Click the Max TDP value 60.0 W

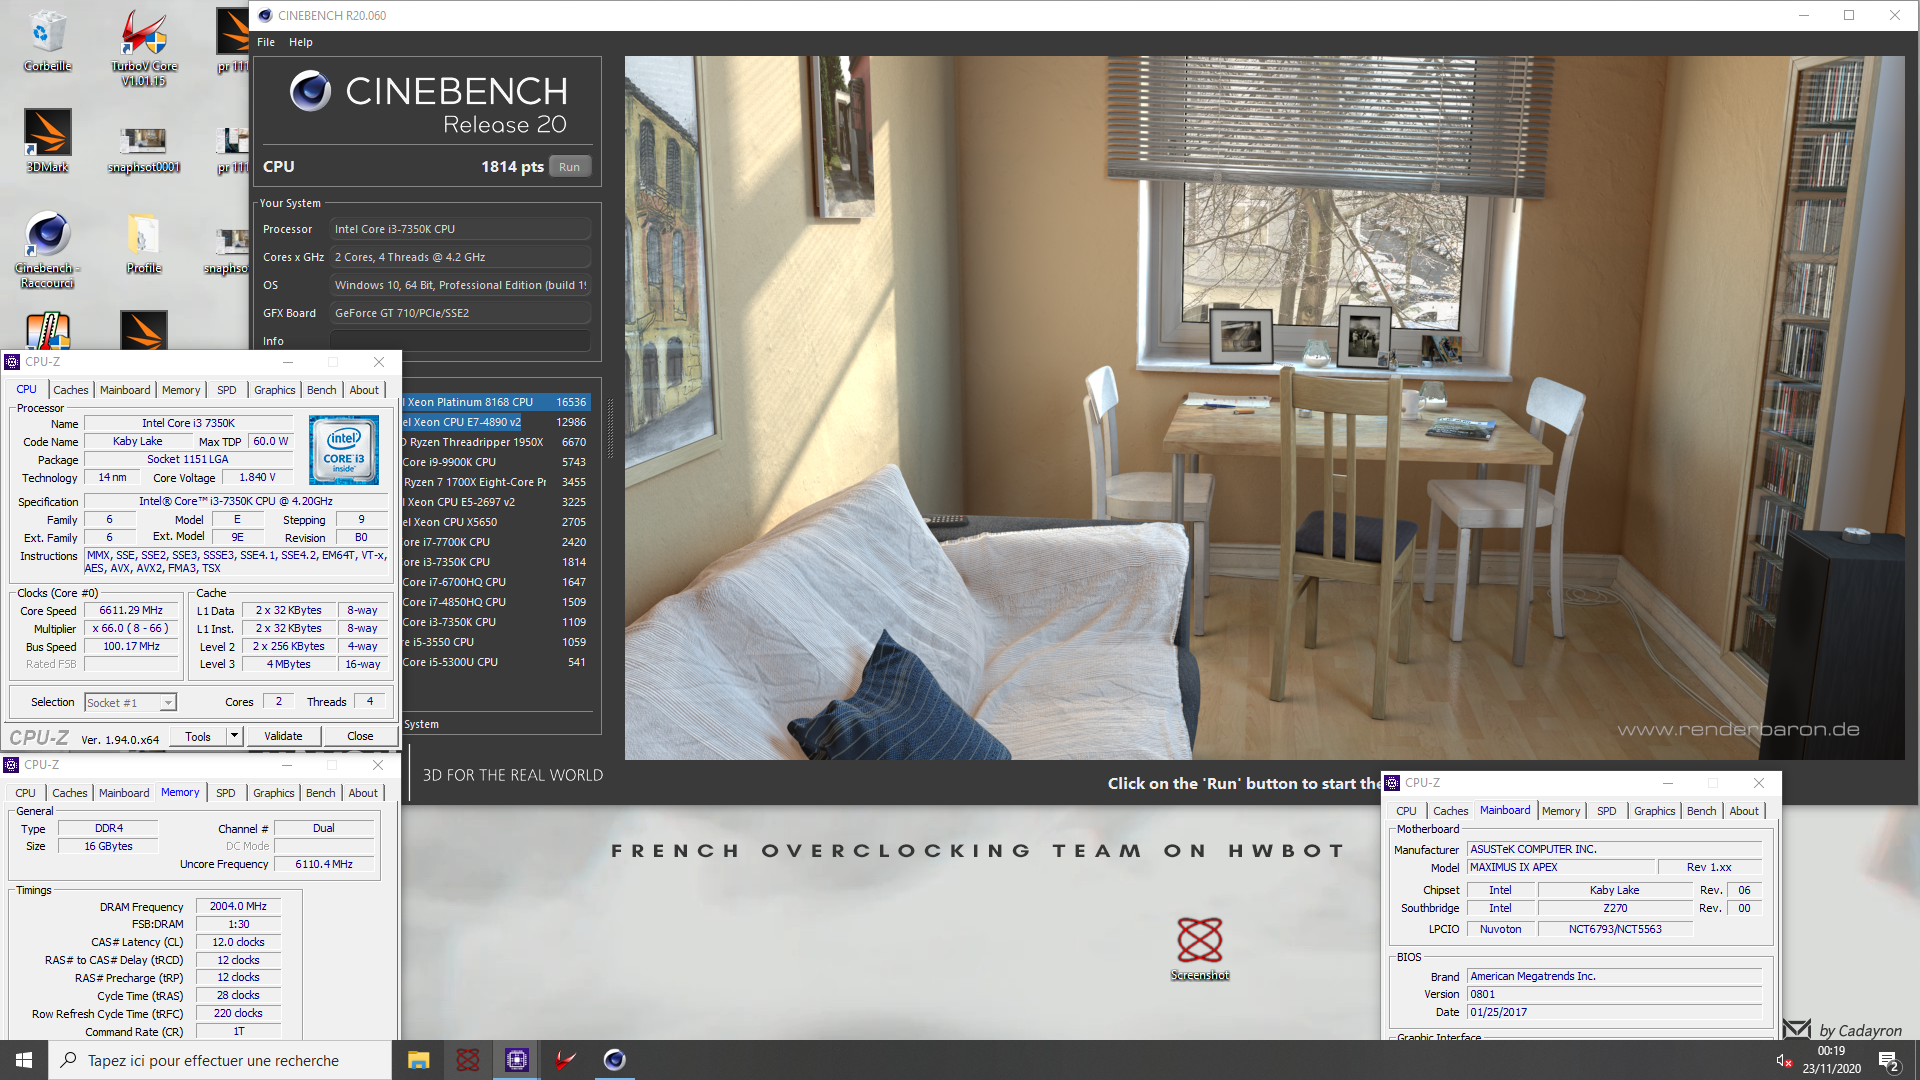pyautogui.click(x=270, y=441)
